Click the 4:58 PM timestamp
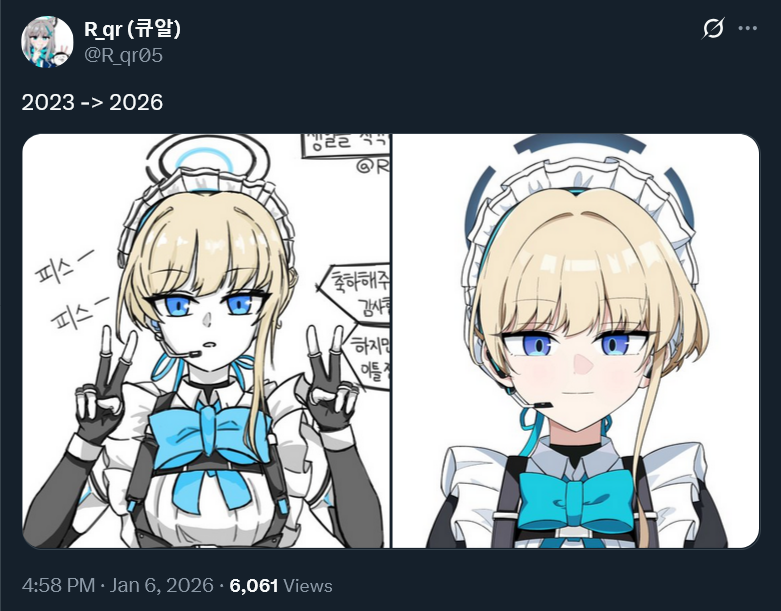This screenshot has height=611, width=781. click(x=58, y=585)
